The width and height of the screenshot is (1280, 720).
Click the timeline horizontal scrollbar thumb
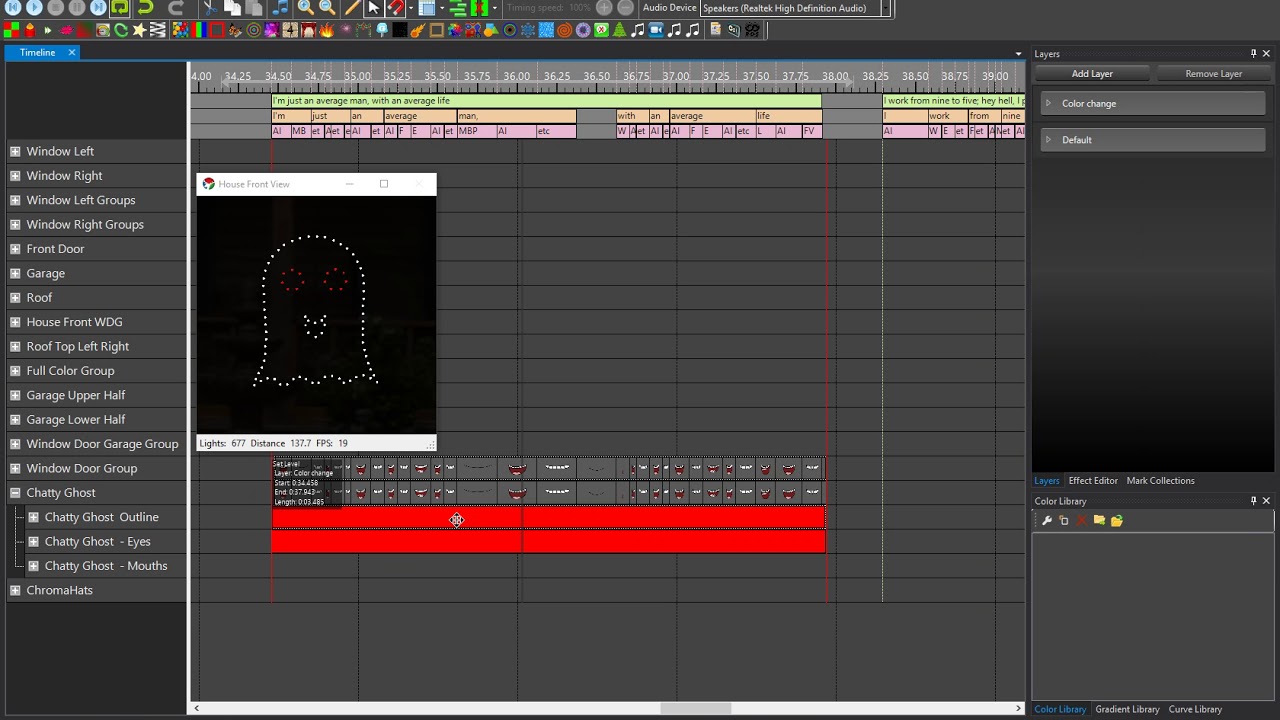pos(696,708)
